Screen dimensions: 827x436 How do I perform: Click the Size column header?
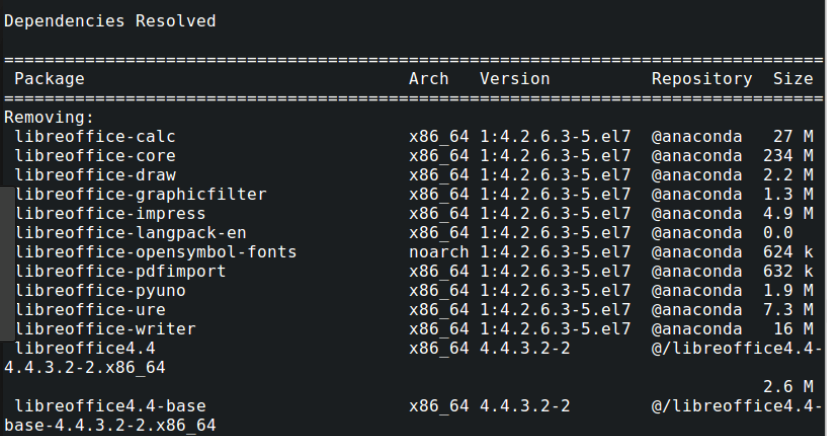point(793,78)
